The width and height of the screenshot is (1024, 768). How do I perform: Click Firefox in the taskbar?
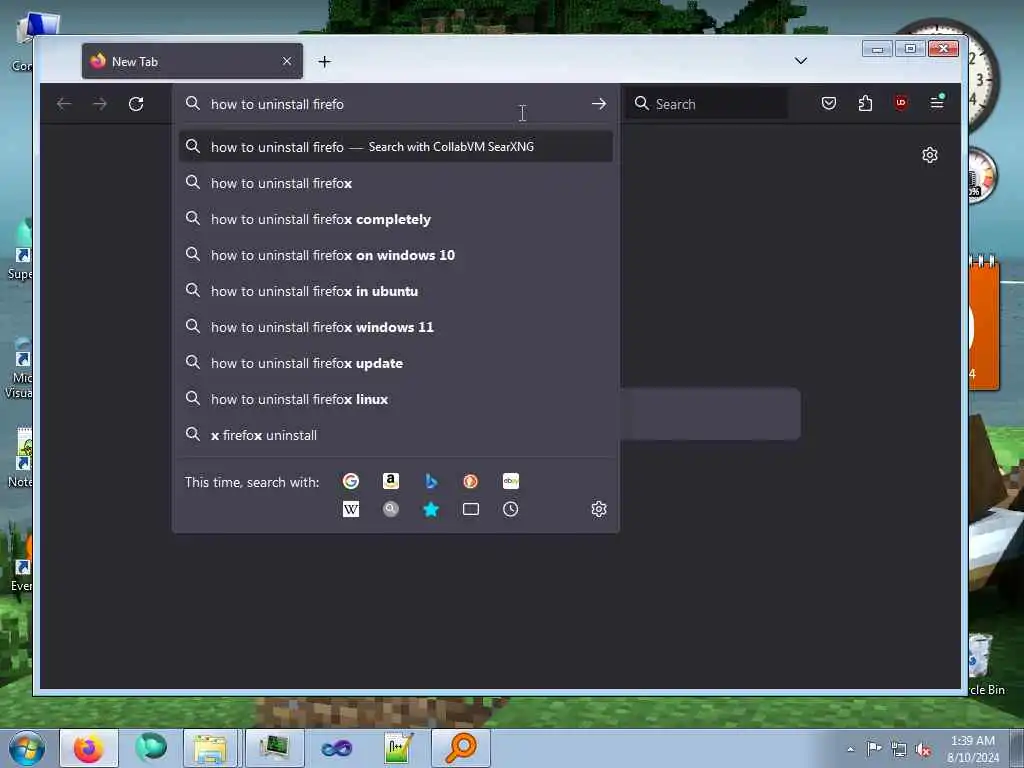(x=89, y=748)
